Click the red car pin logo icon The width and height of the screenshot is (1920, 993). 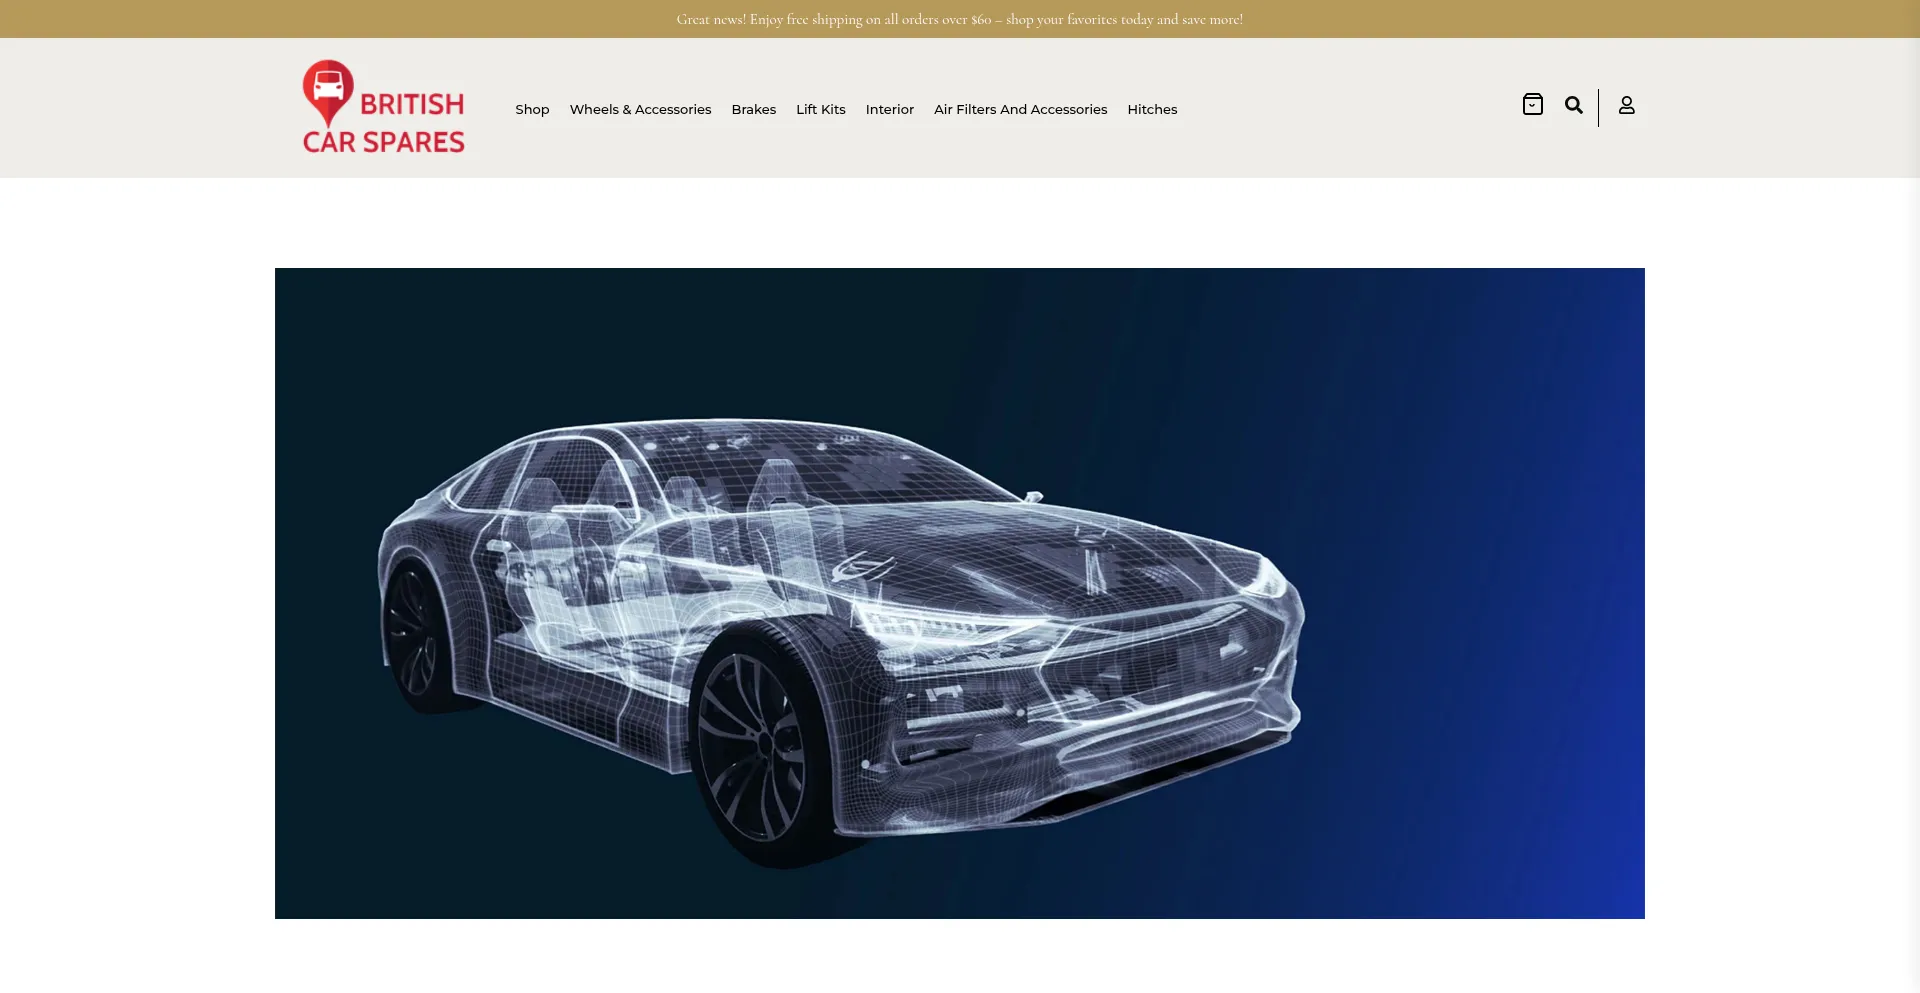click(328, 90)
